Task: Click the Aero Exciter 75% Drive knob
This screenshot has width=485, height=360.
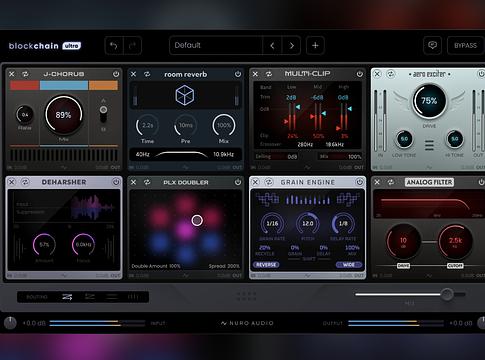Action: coord(429,101)
